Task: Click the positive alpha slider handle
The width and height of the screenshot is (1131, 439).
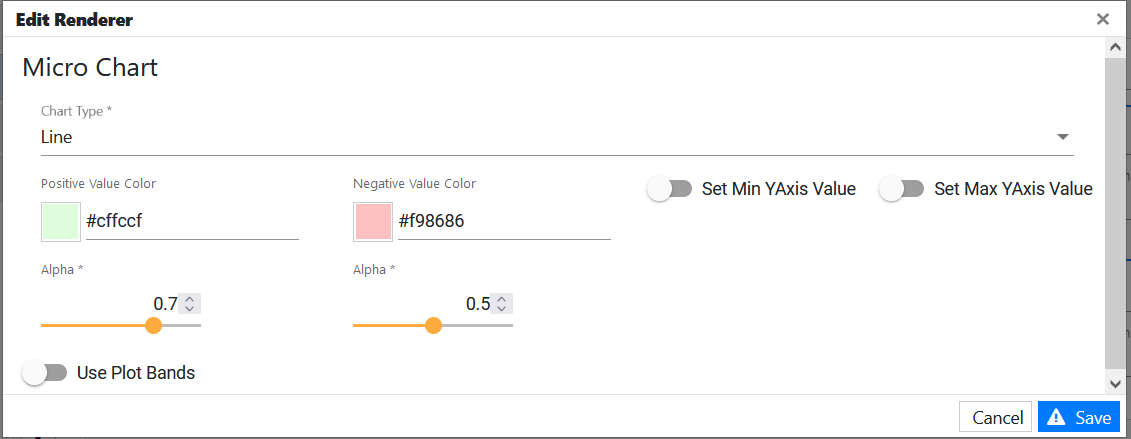Action: coord(153,325)
